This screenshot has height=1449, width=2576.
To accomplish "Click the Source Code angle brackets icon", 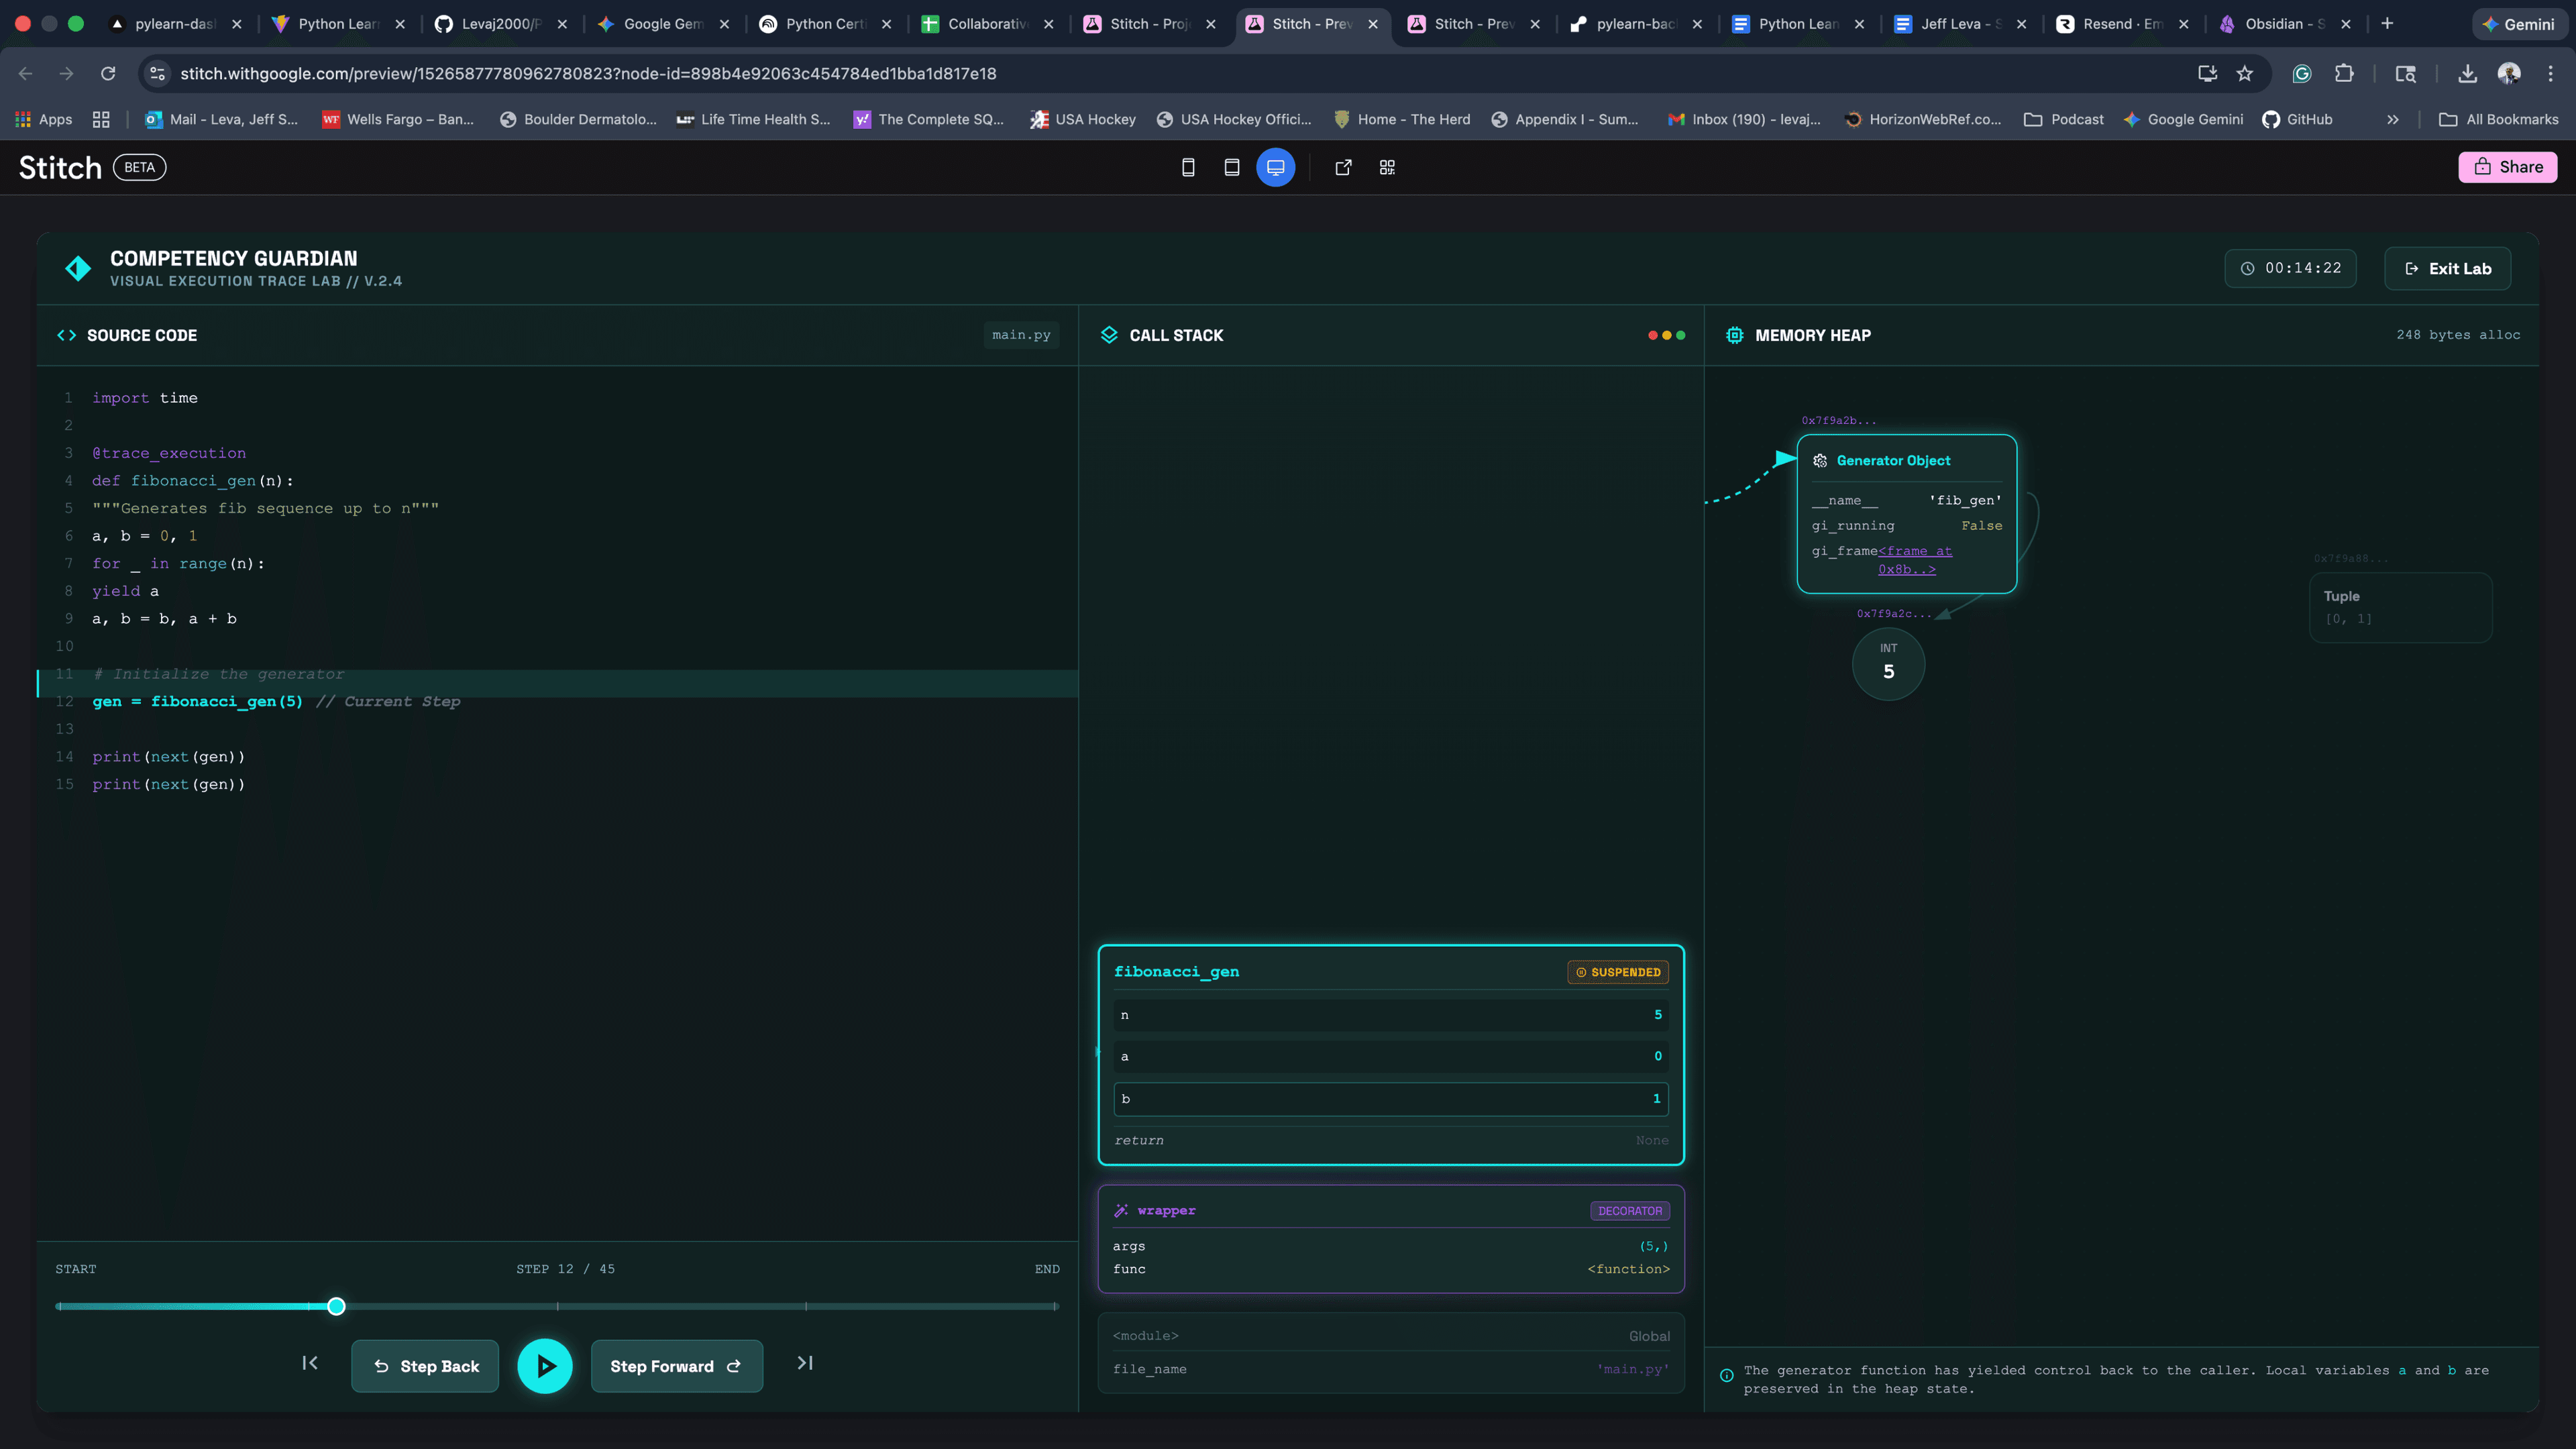I will point(67,335).
